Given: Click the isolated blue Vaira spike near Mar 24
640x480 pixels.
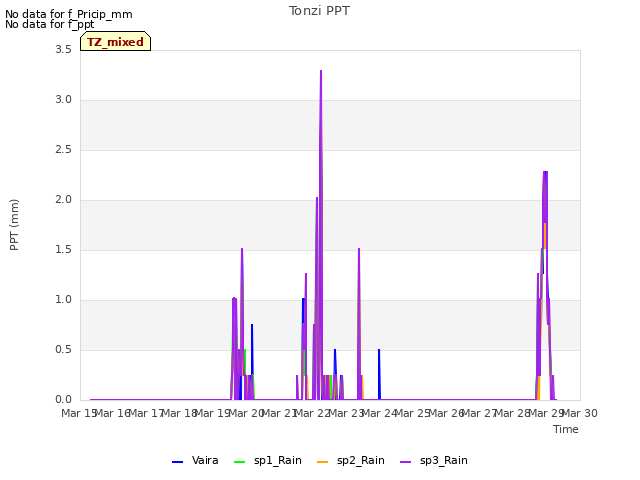Looking at the screenshot, I should [x=379, y=373].
